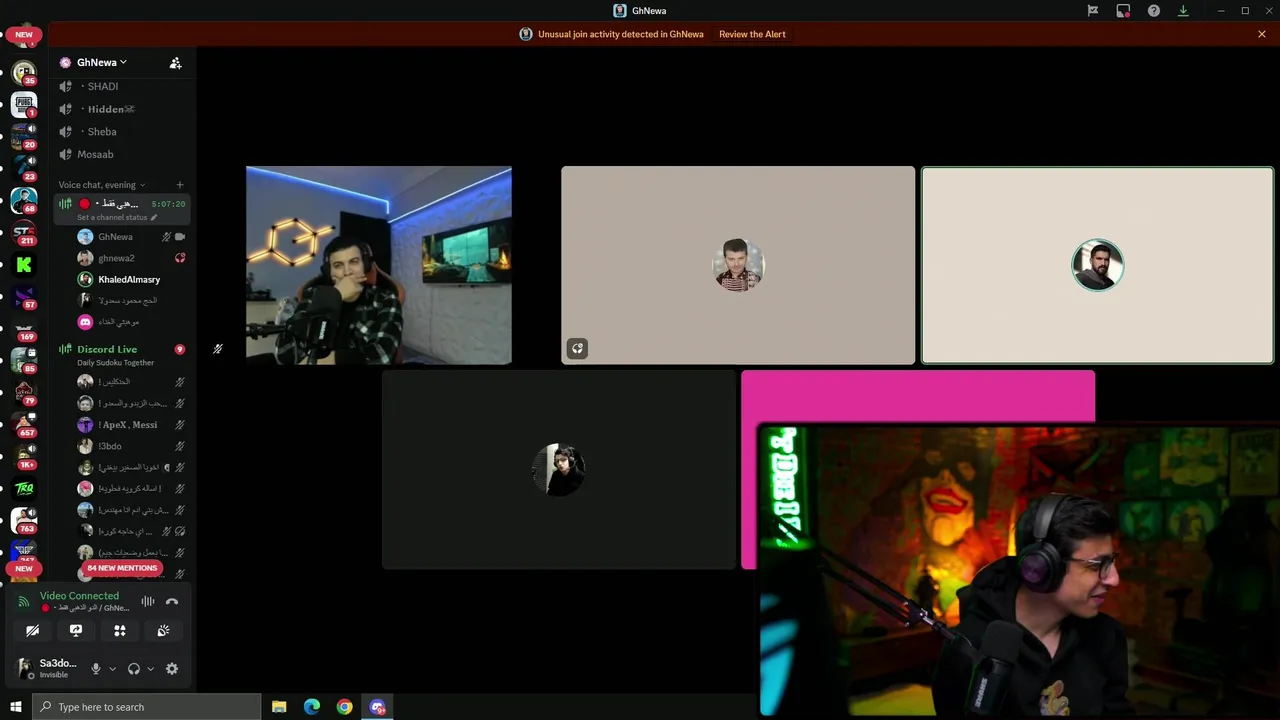Select user KhaledAlmasry in voice list
The height and width of the screenshot is (720, 1280).
tap(130, 279)
